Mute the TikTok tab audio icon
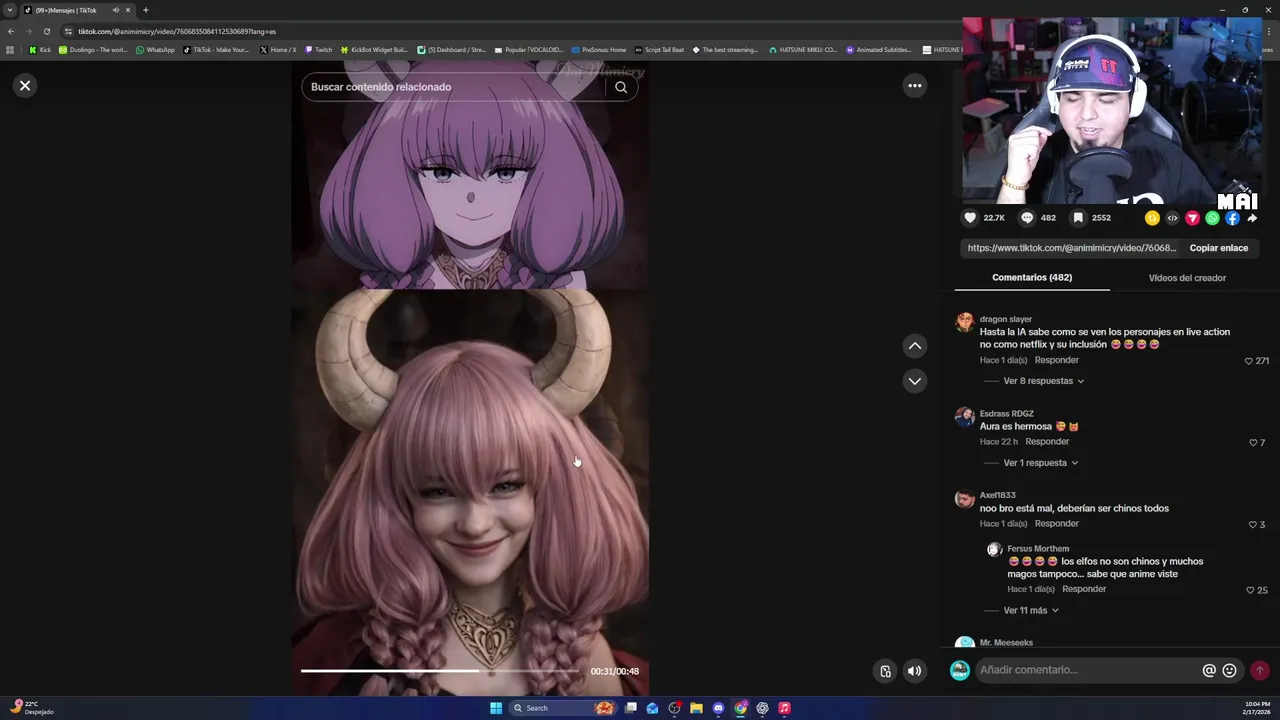This screenshot has height=720, width=1280. click(x=115, y=10)
